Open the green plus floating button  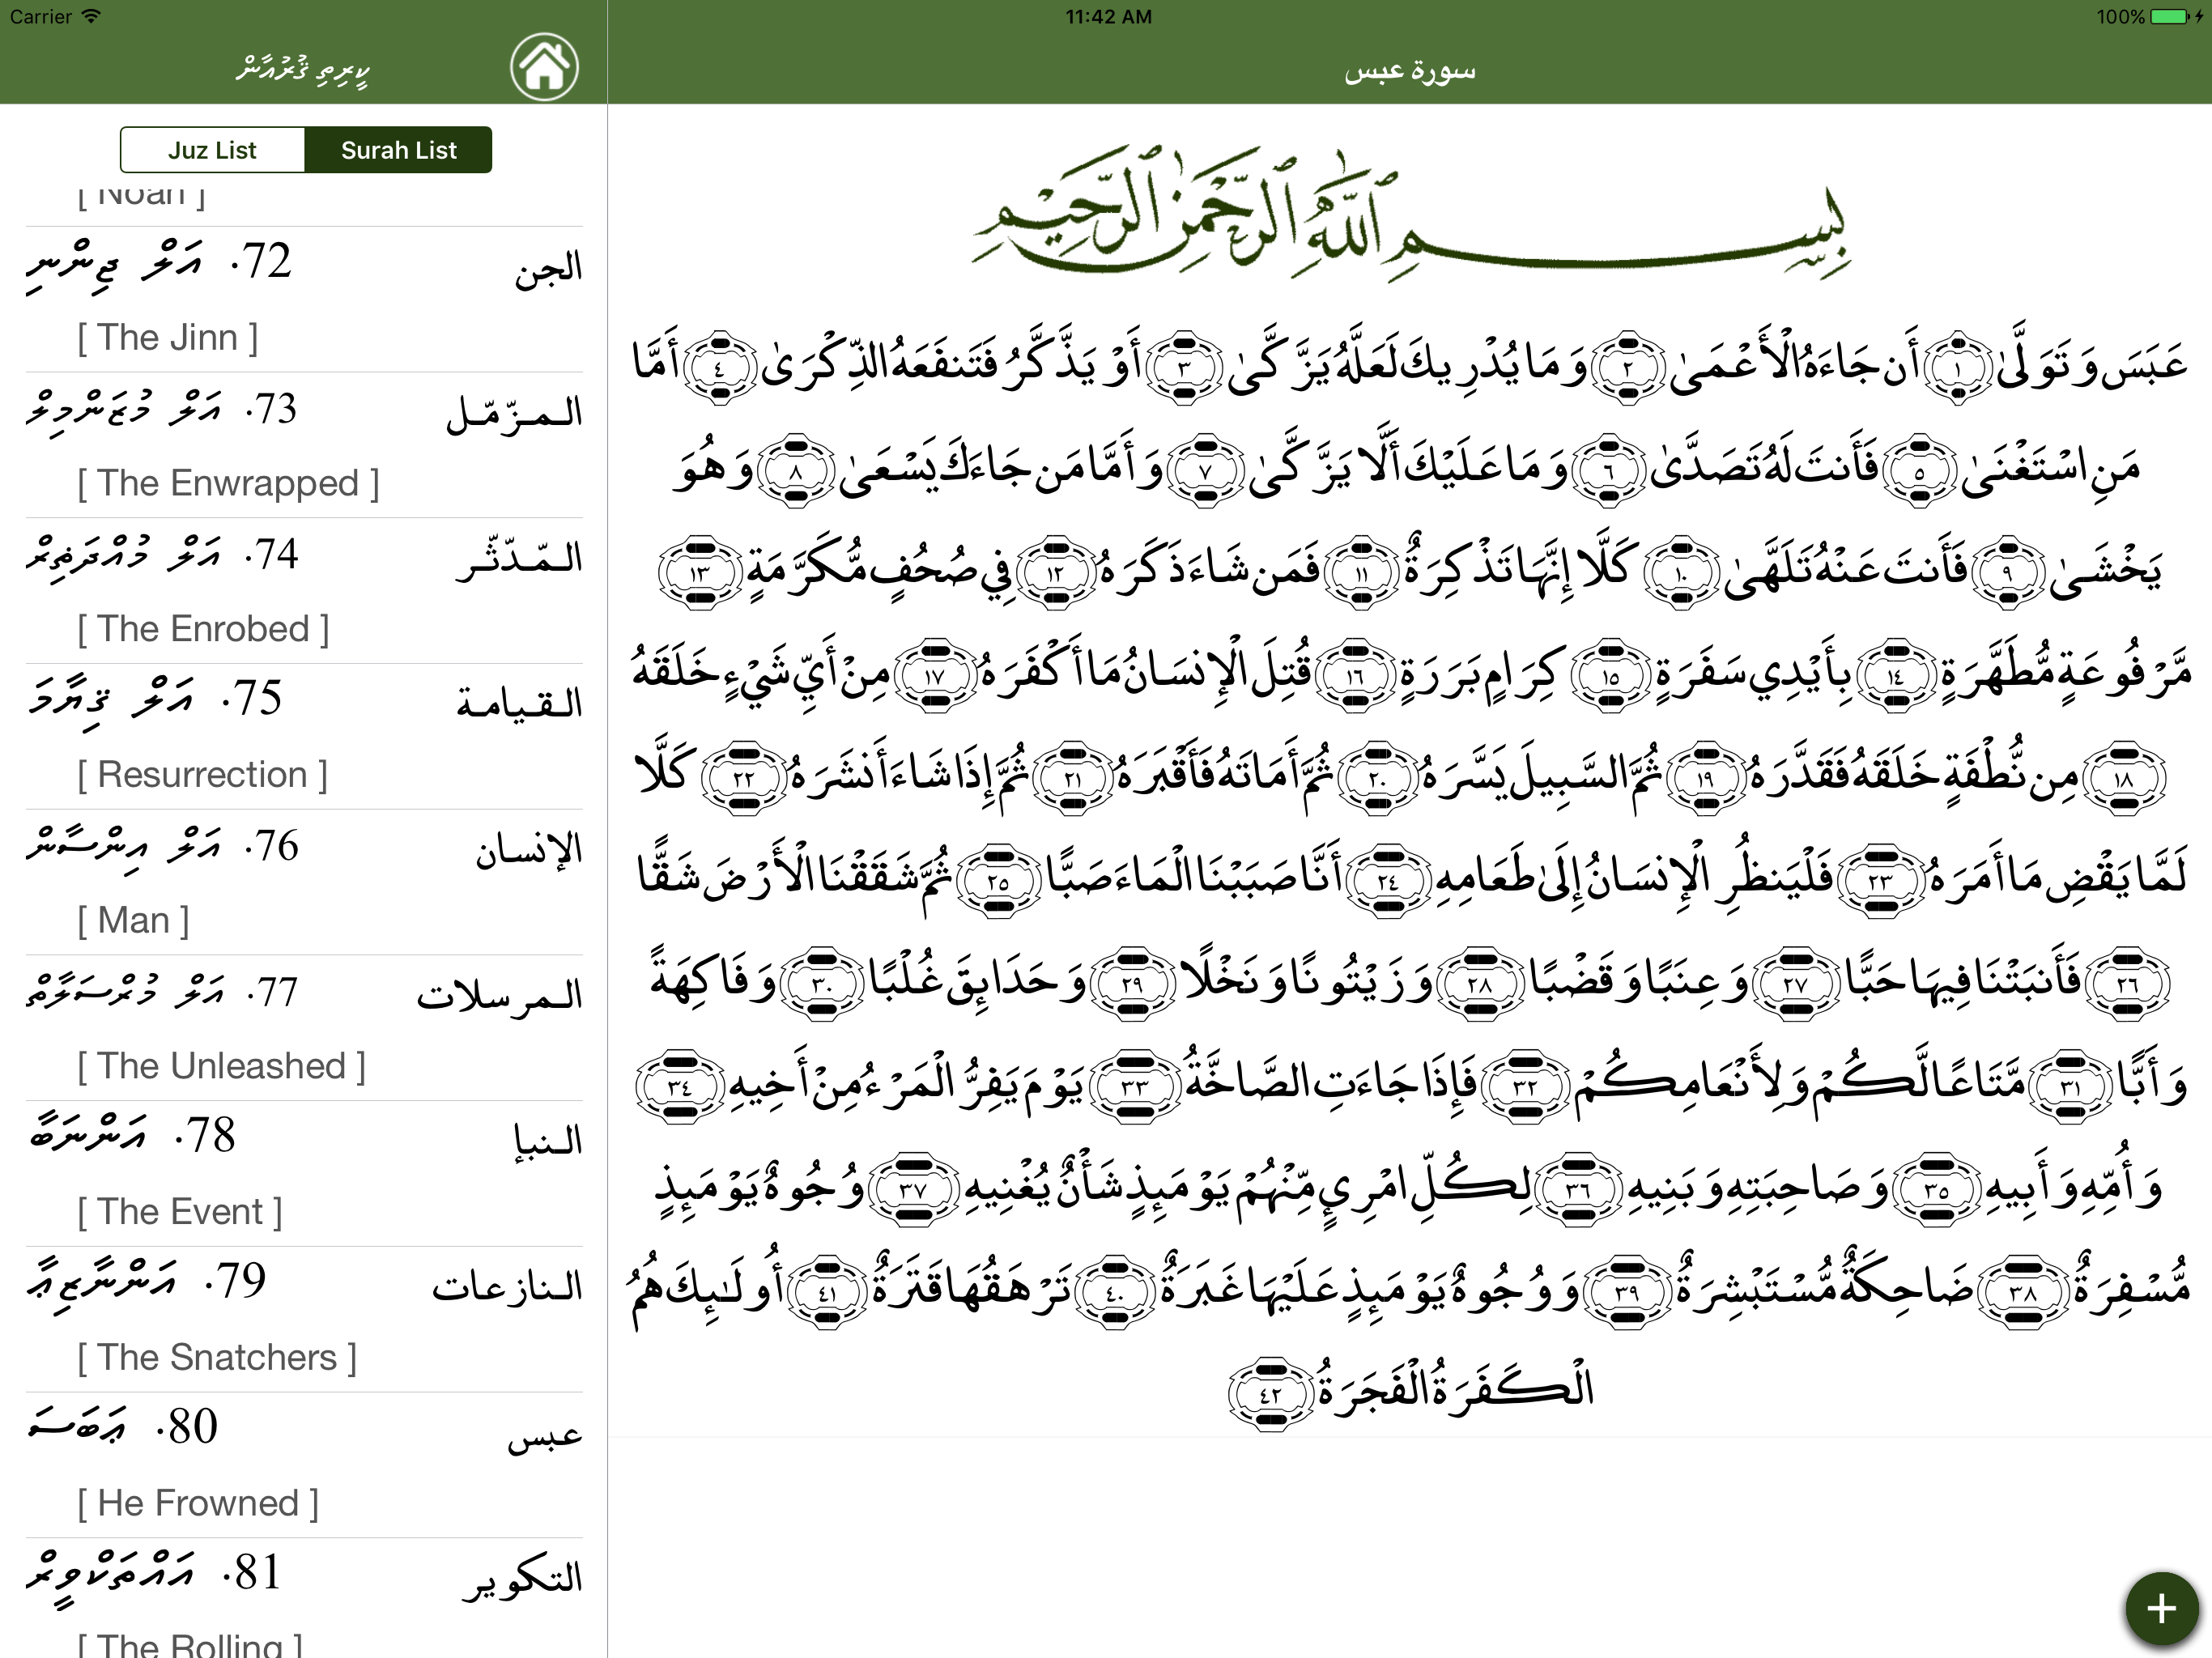[x=2161, y=1609]
